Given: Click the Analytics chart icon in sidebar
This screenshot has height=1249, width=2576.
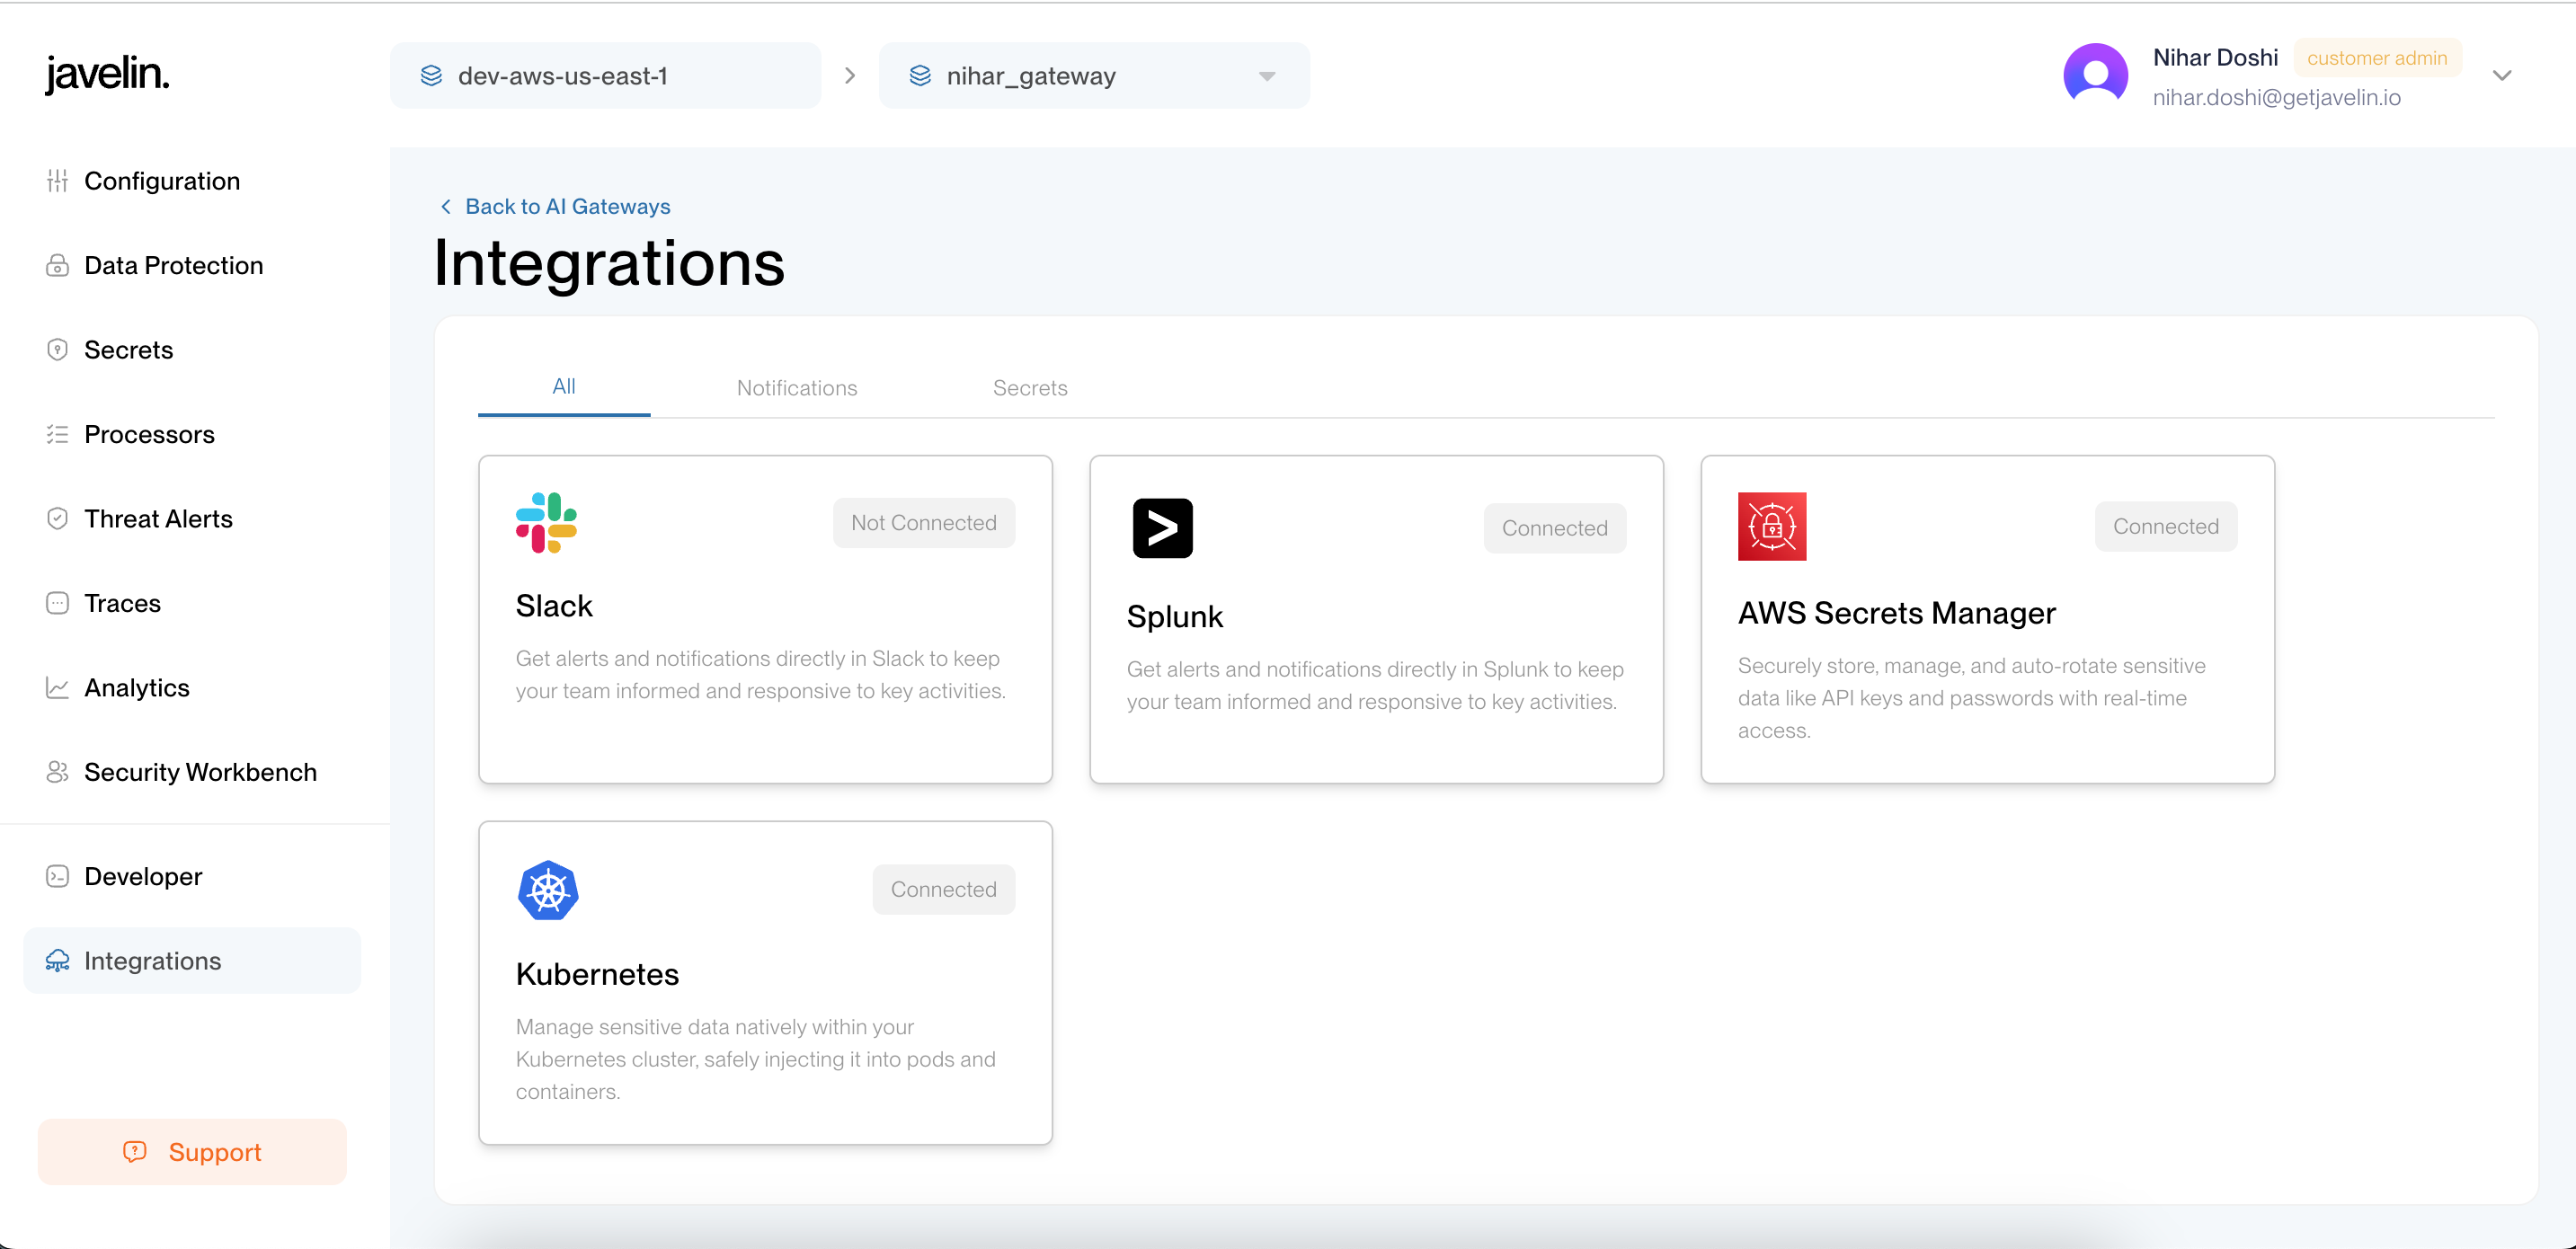Looking at the screenshot, I should pos(57,687).
